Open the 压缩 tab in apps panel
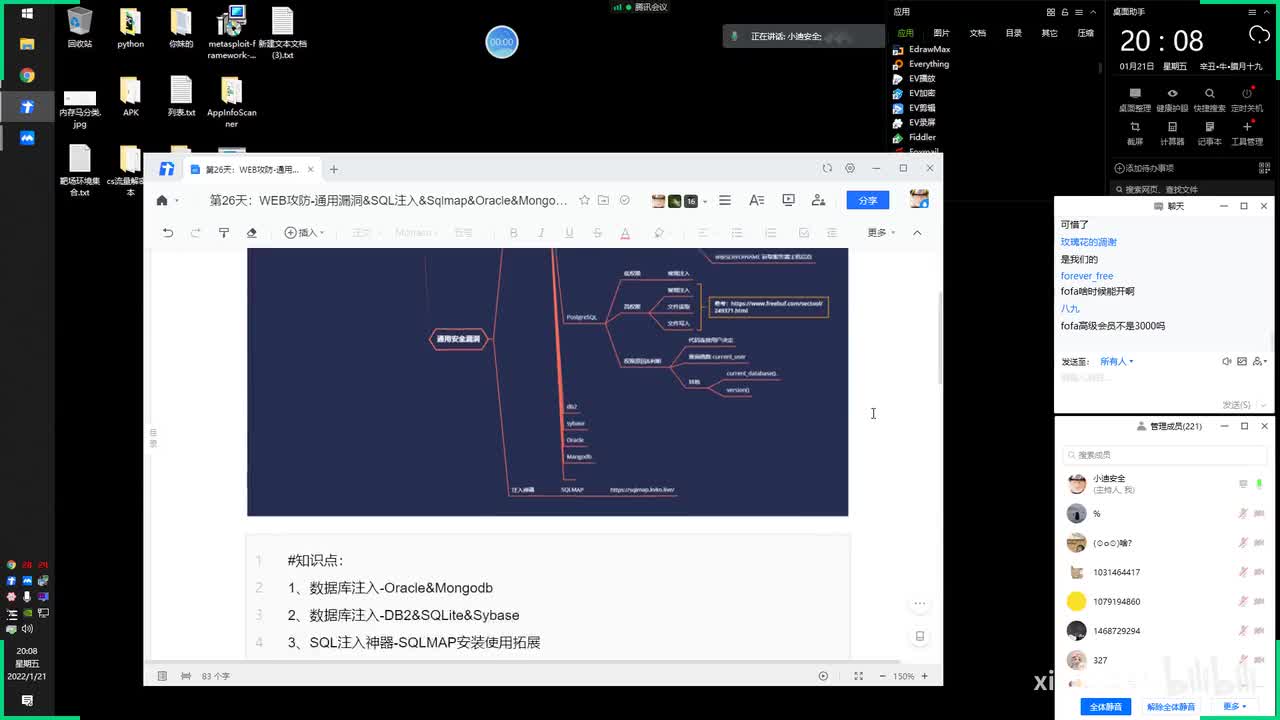This screenshot has height=720, width=1280. (x=1085, y=33)
